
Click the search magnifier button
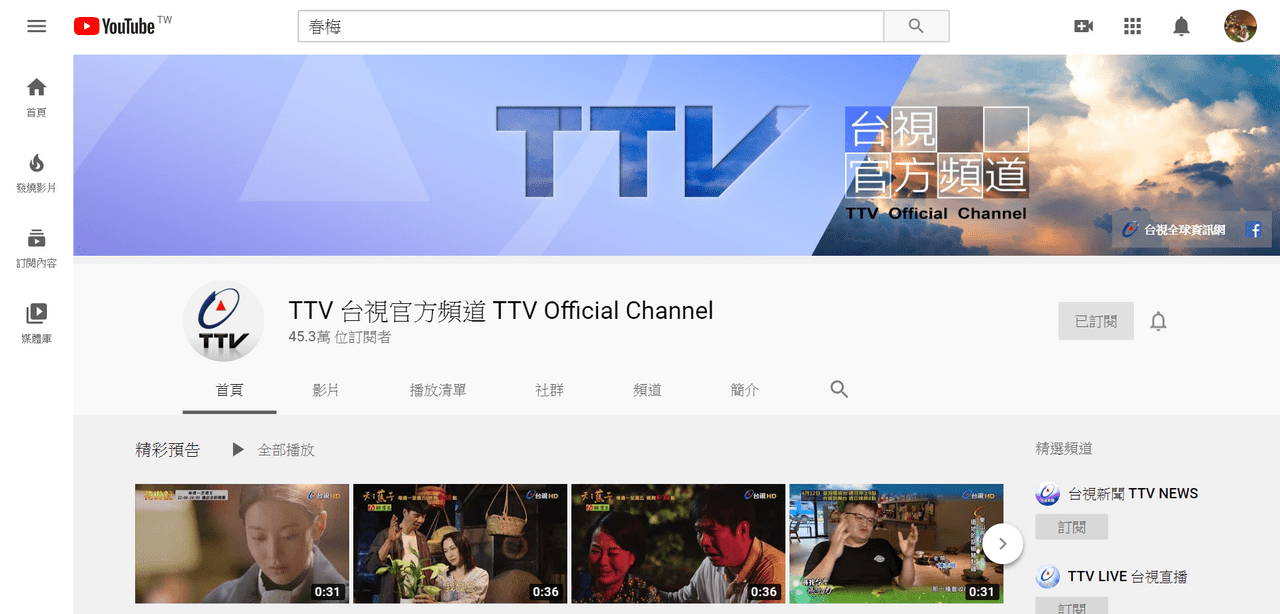coord(916,27)
